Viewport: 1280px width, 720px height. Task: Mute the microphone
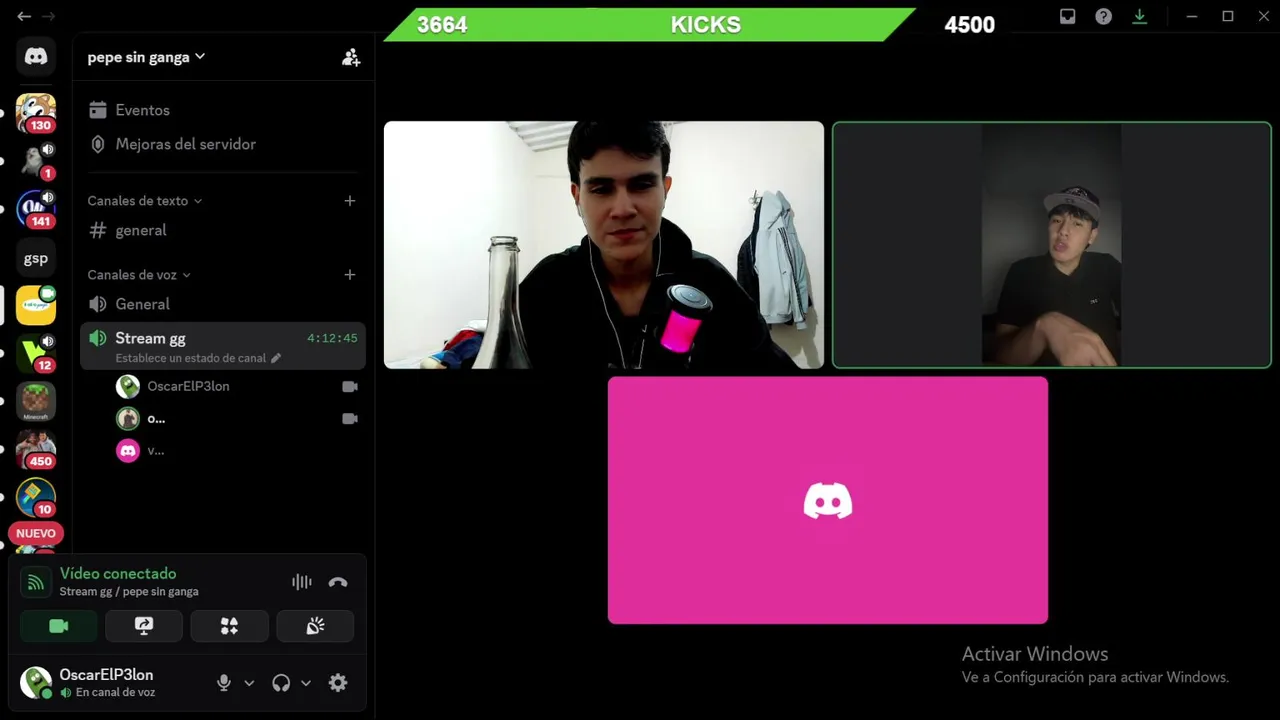pos(224,683)
